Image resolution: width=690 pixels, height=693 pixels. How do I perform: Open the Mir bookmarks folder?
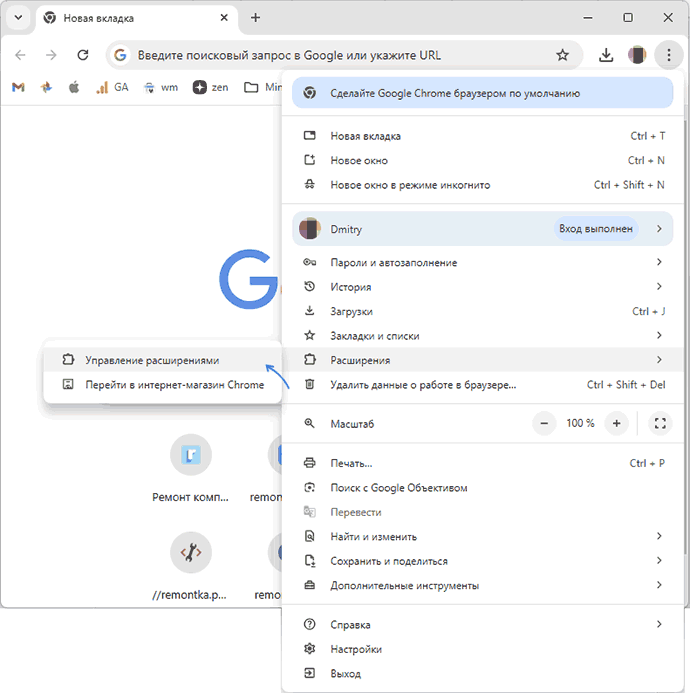coord(263,88)
